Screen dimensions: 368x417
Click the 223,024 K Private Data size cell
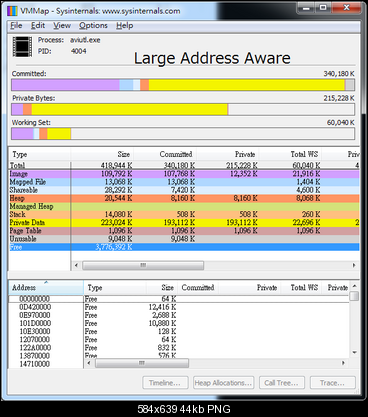(x=116, y=223)
